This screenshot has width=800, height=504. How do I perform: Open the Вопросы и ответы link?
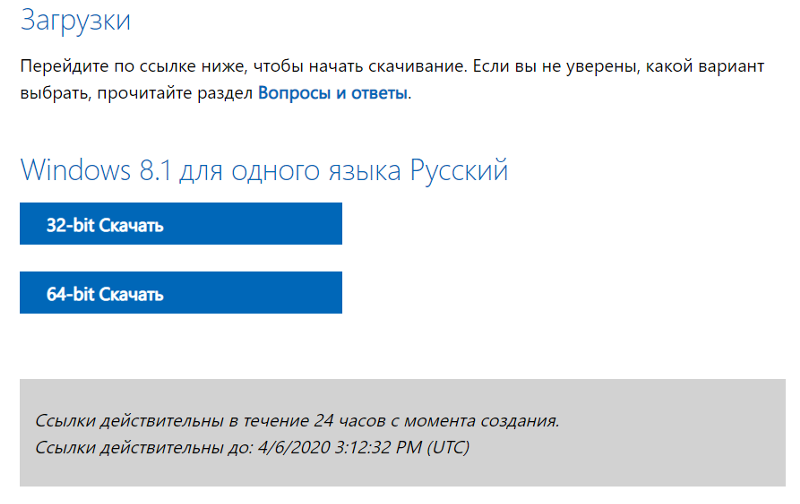coord(332,94)
